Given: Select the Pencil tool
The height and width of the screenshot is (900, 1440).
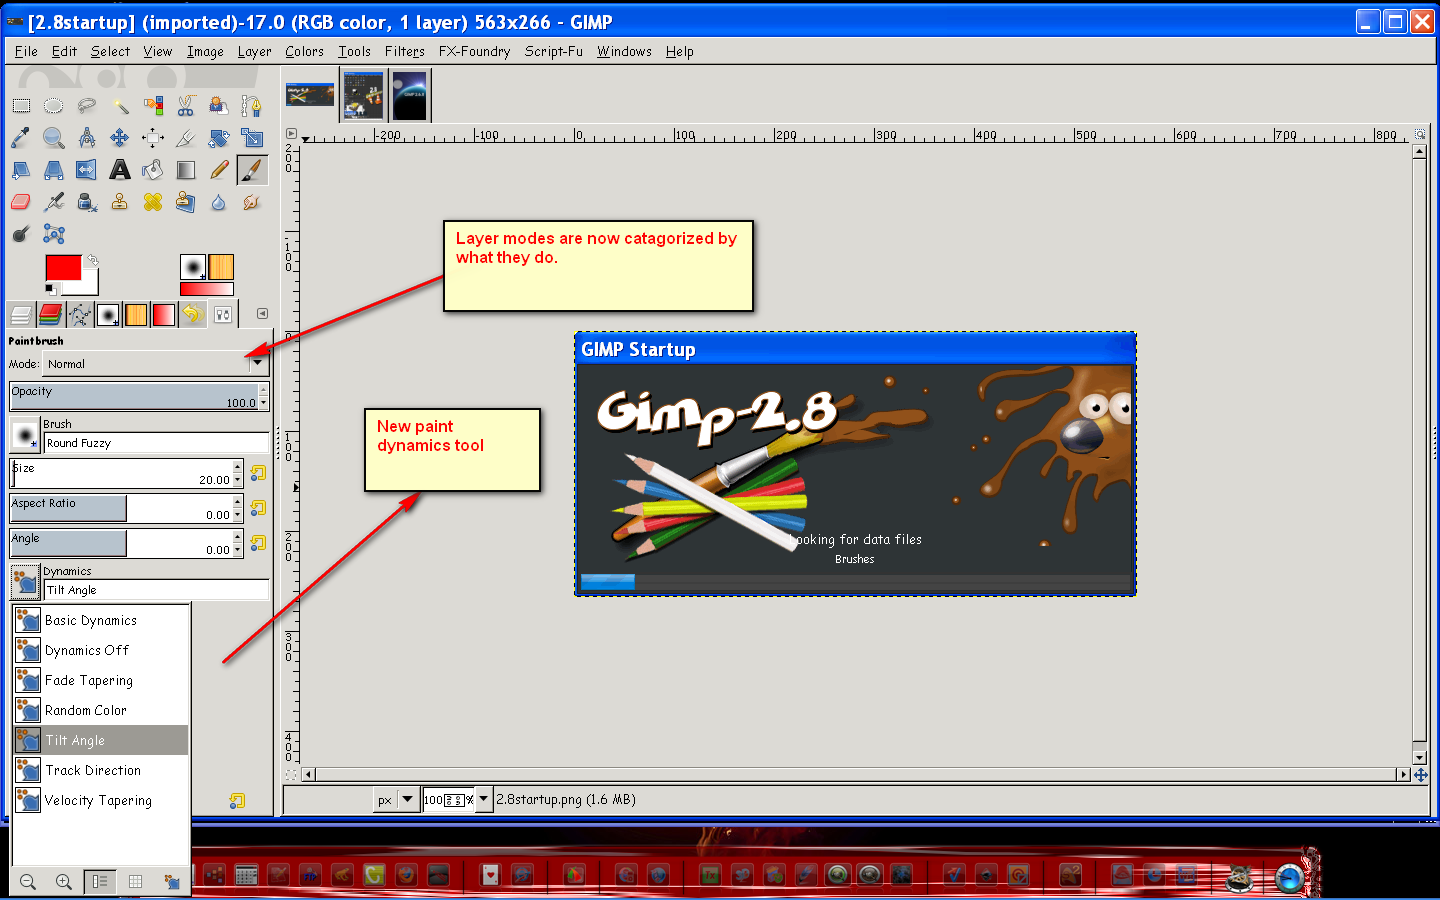Looking at the screenshot, I should click(x=219, y=170).
